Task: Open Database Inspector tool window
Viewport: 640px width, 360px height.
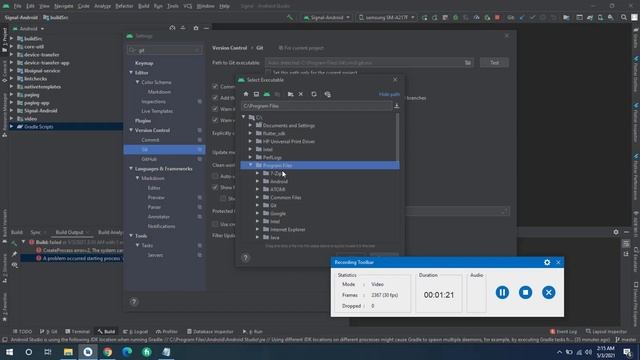Action: point(210,331)
